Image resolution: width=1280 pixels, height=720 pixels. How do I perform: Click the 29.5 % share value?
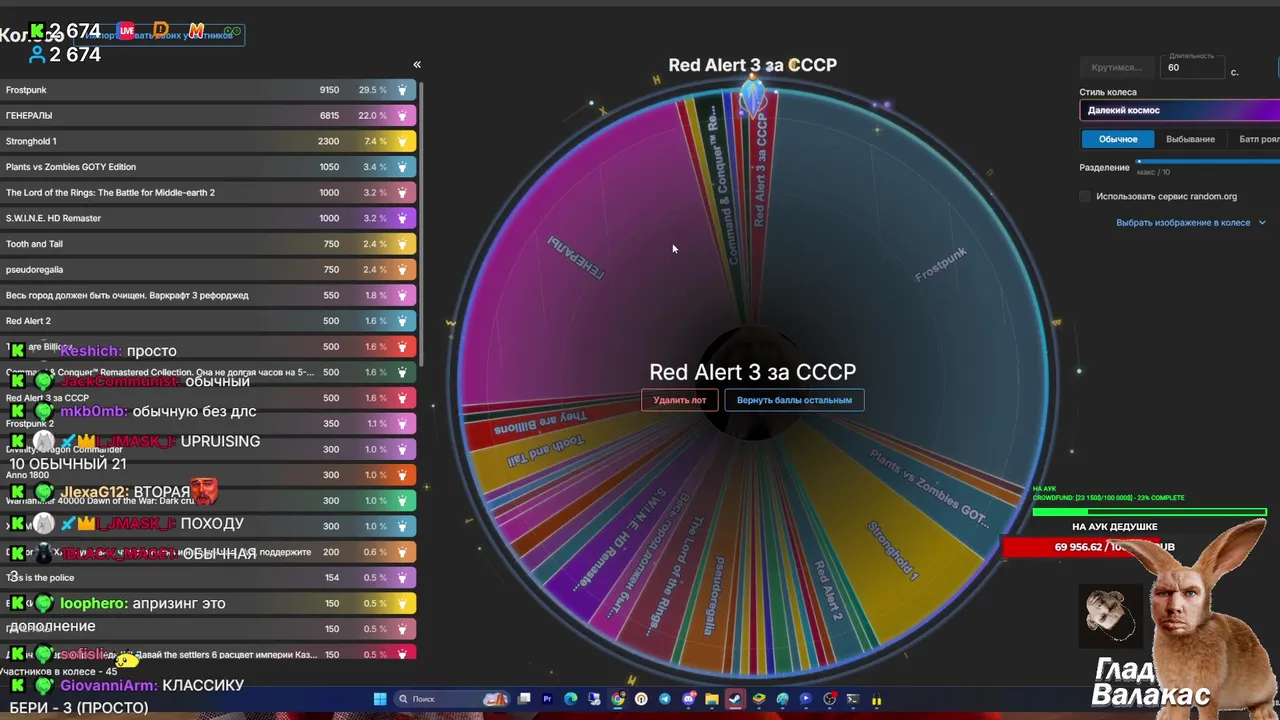click(373, 90)
